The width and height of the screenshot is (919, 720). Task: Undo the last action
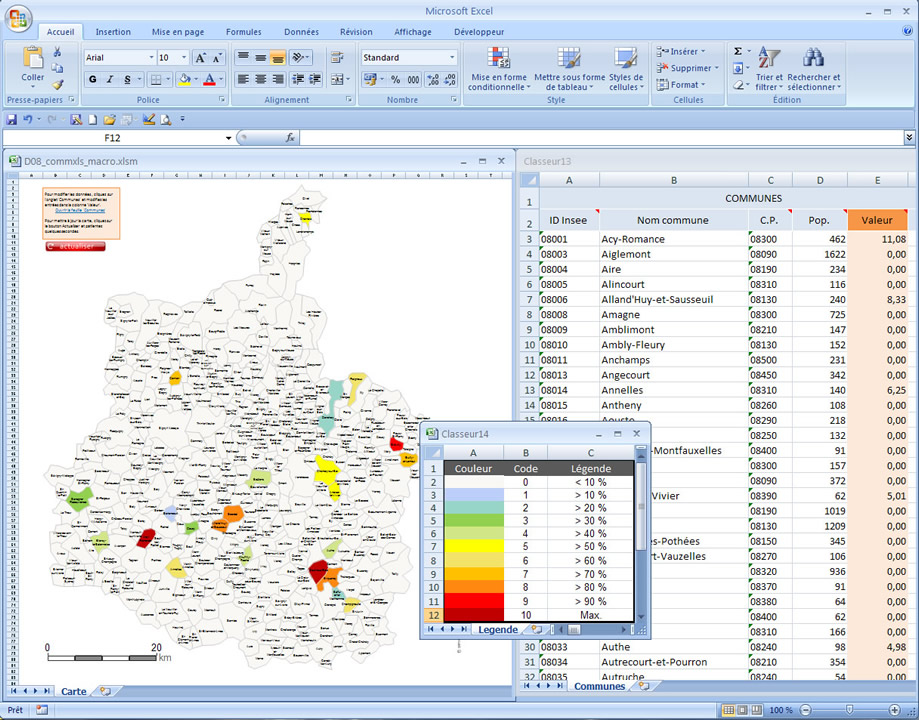click(x=28, y=120)
